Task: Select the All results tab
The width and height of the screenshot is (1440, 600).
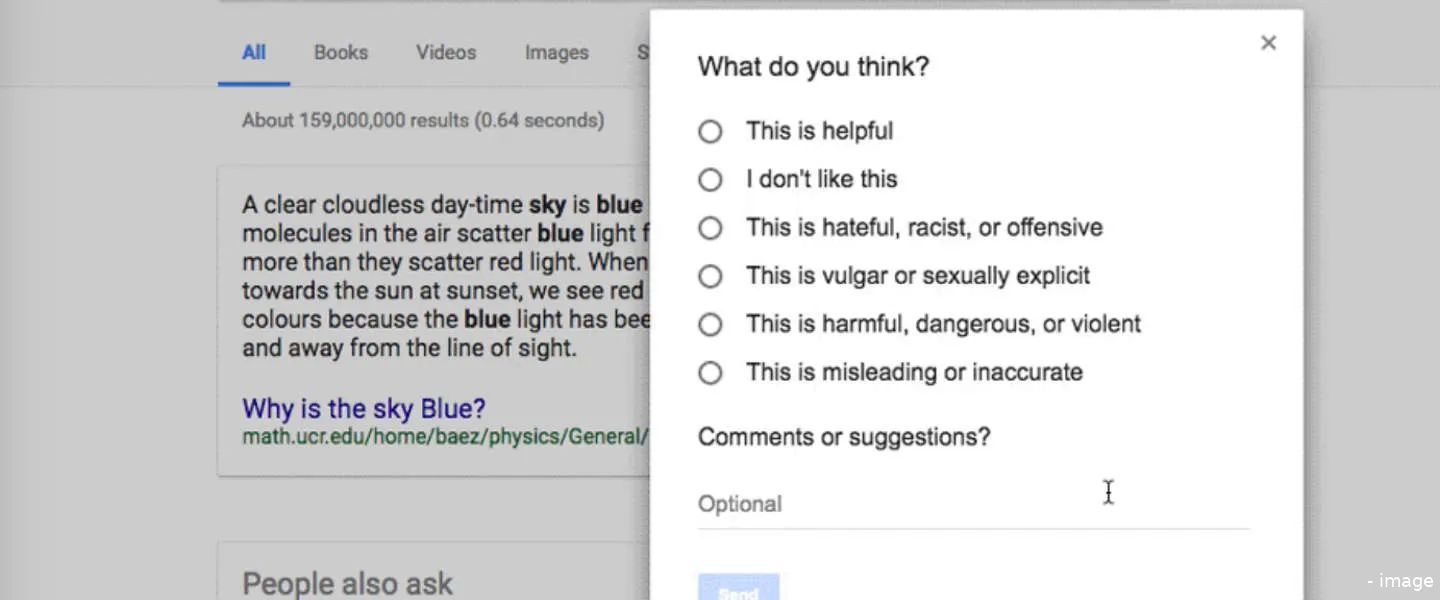Action: pyautogui.click(x=253, y=52)
